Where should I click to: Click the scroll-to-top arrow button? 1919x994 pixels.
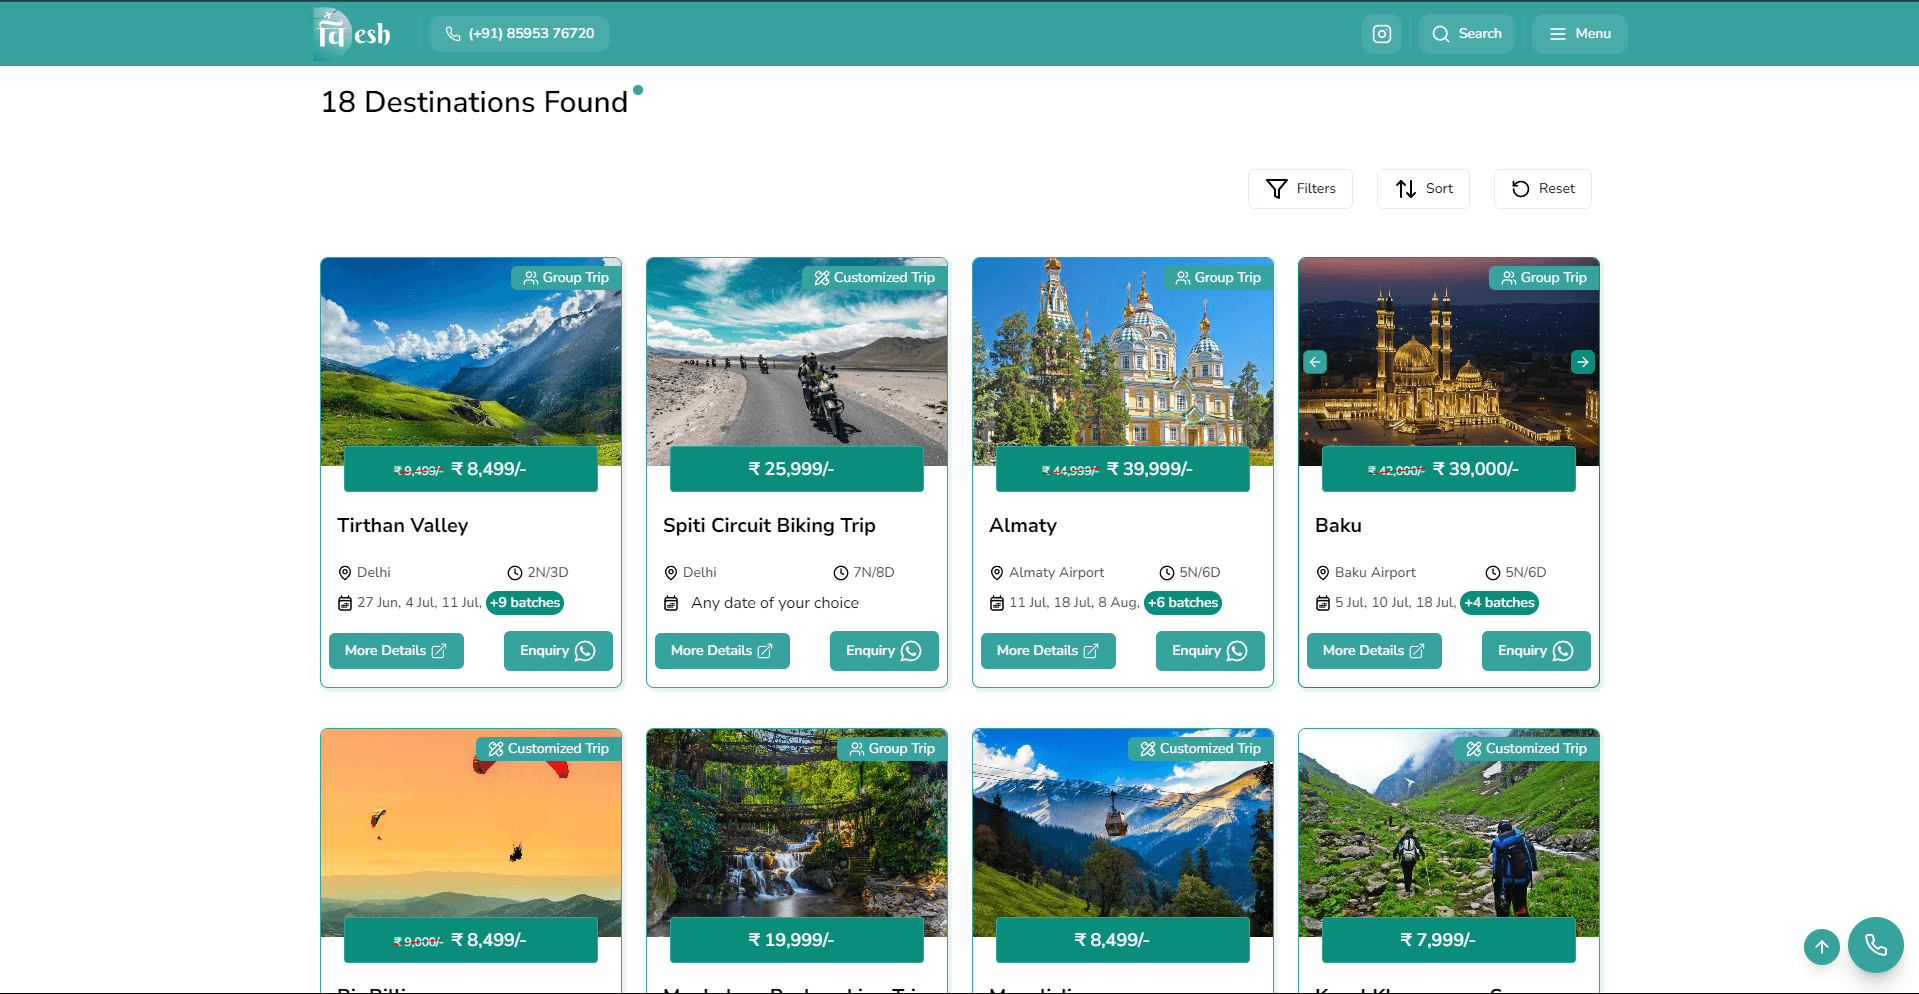(1822, 947)
